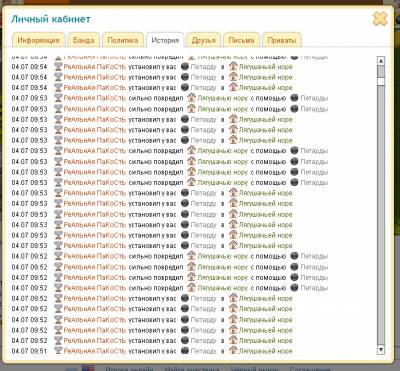Click the Личный кабинет title text

pyautogui.click(x=51, y=19)
